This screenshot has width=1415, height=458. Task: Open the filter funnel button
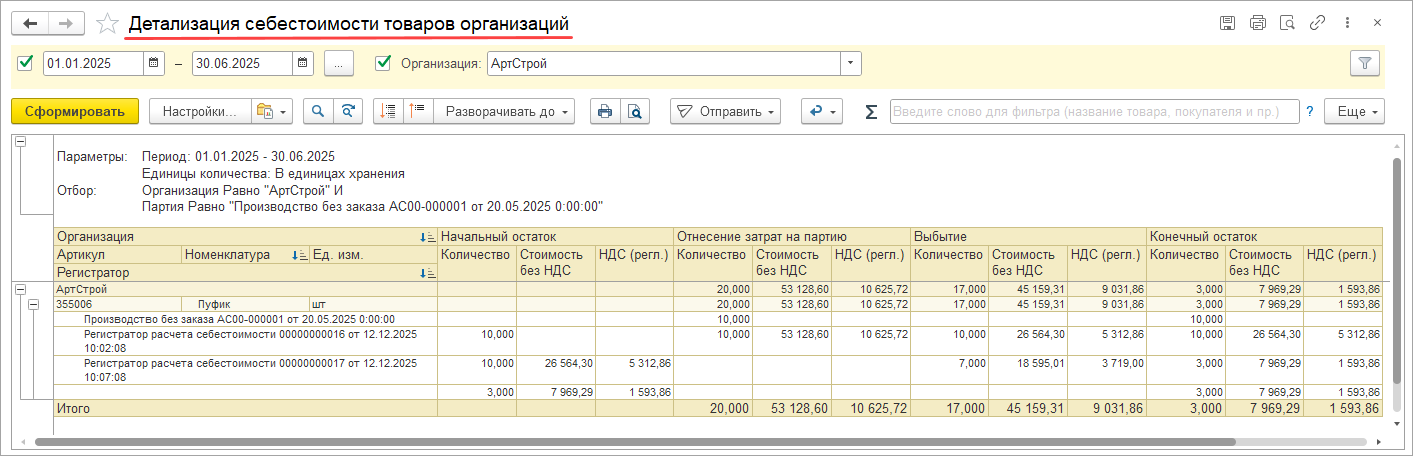tap(1364, 63)
